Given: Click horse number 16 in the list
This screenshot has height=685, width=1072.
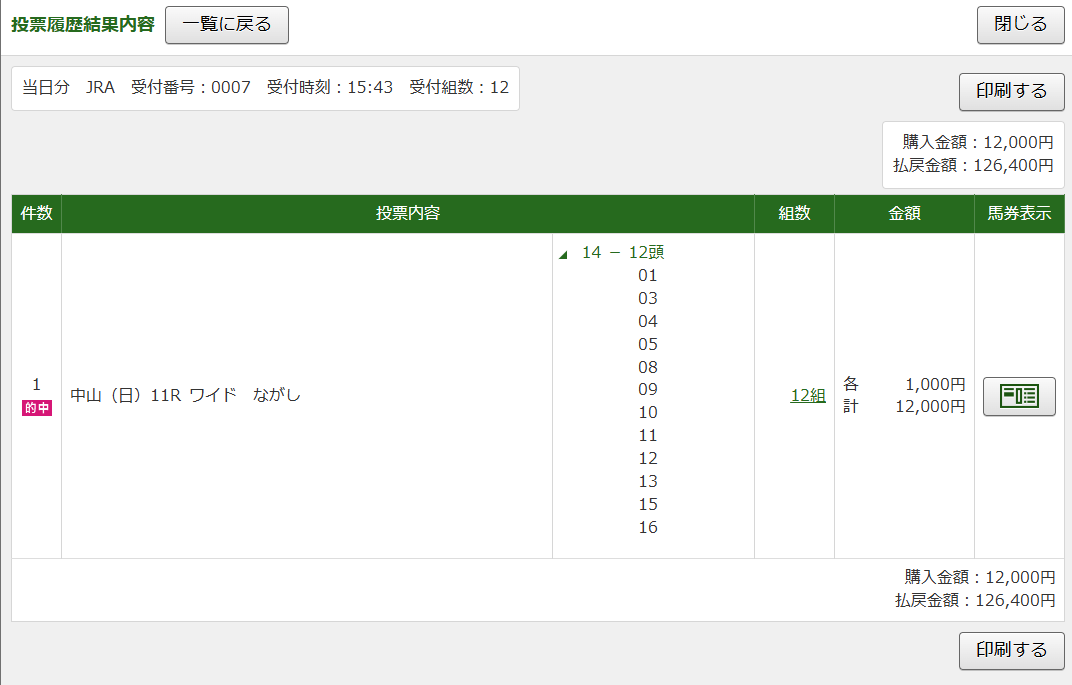Looking at the screenshot, I should coord(647,527).
